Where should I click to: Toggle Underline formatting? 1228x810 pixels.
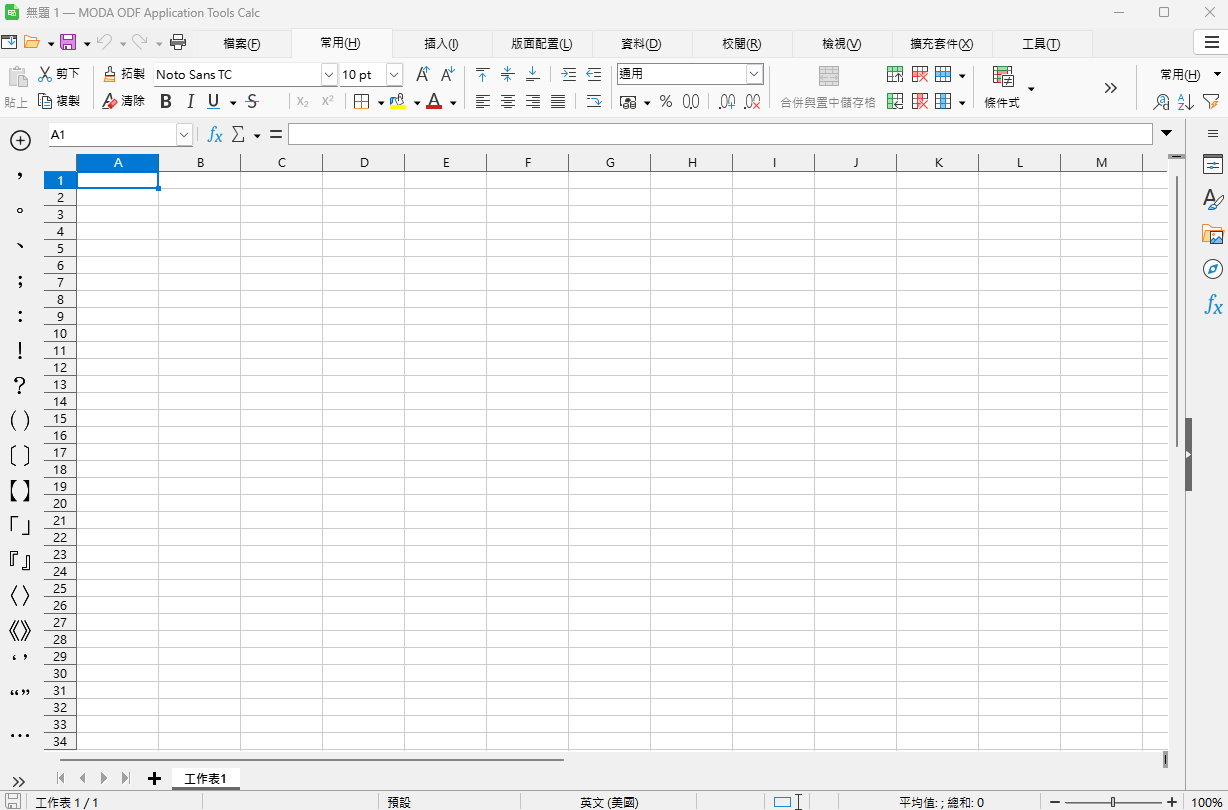pyautogui.click(x=213, y=101)
